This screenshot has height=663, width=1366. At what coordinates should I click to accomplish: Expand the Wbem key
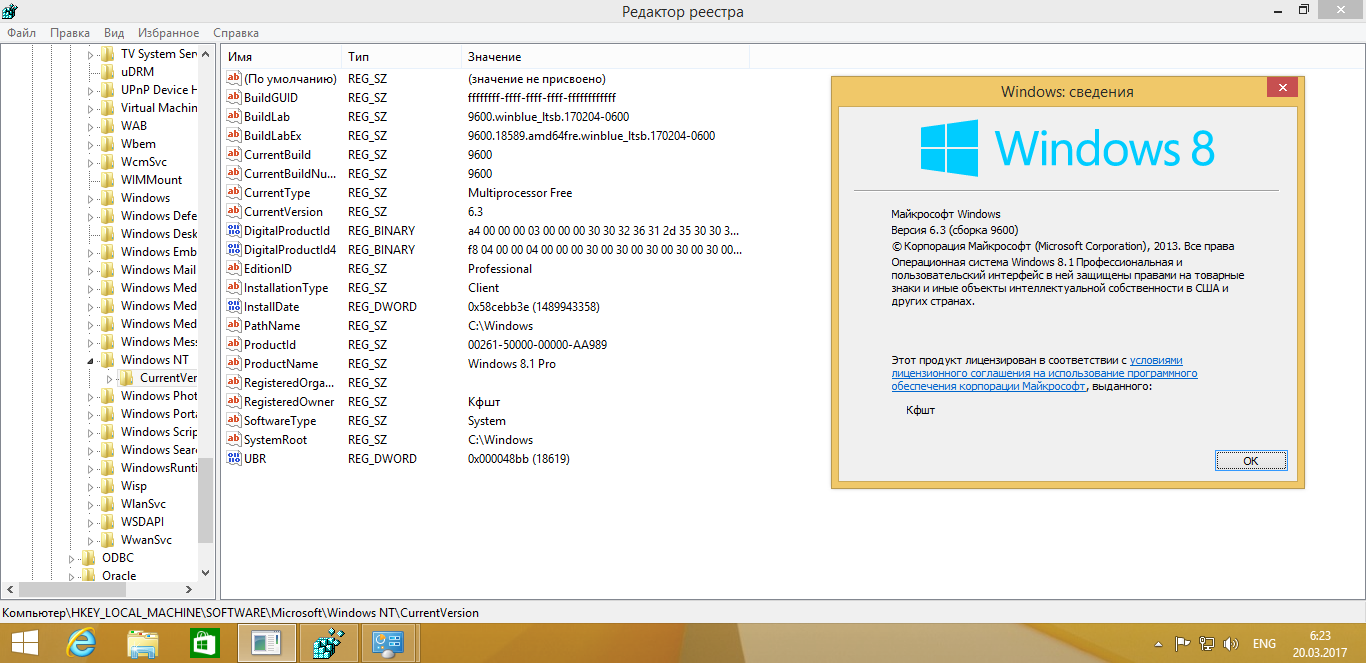coord(90,144)
